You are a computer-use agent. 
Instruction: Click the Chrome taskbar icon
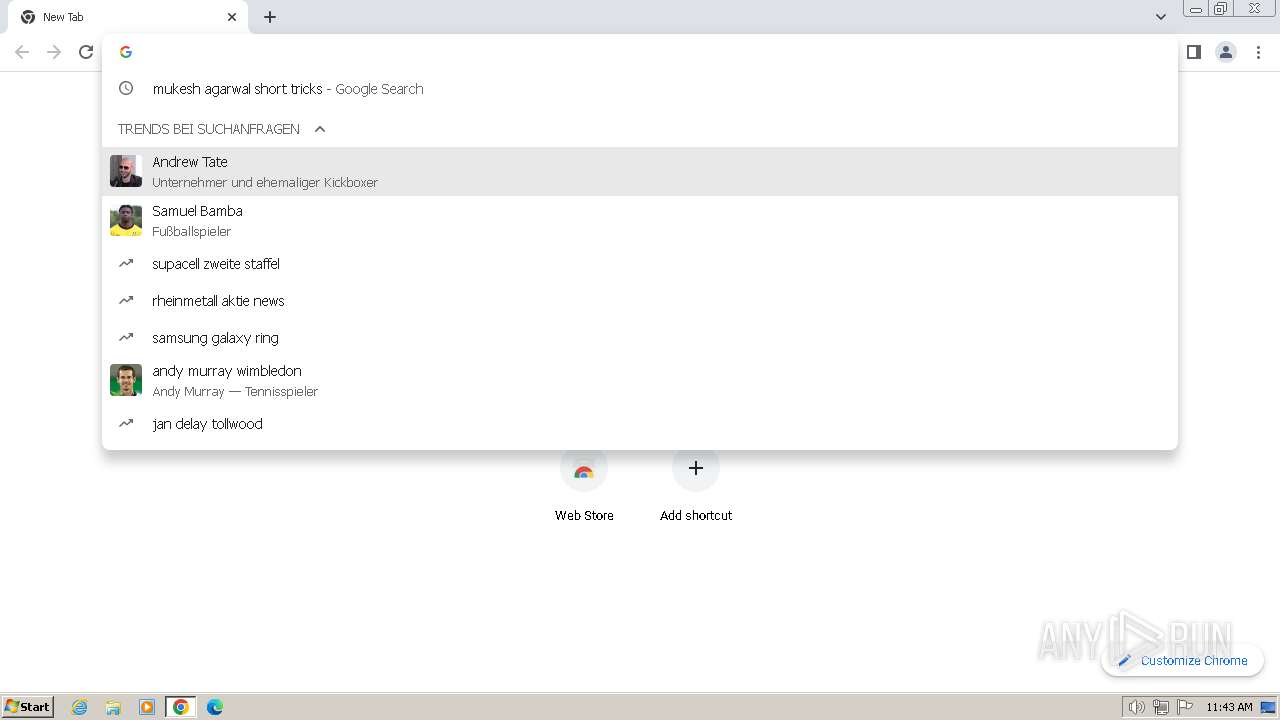click(x=181, y=707)
